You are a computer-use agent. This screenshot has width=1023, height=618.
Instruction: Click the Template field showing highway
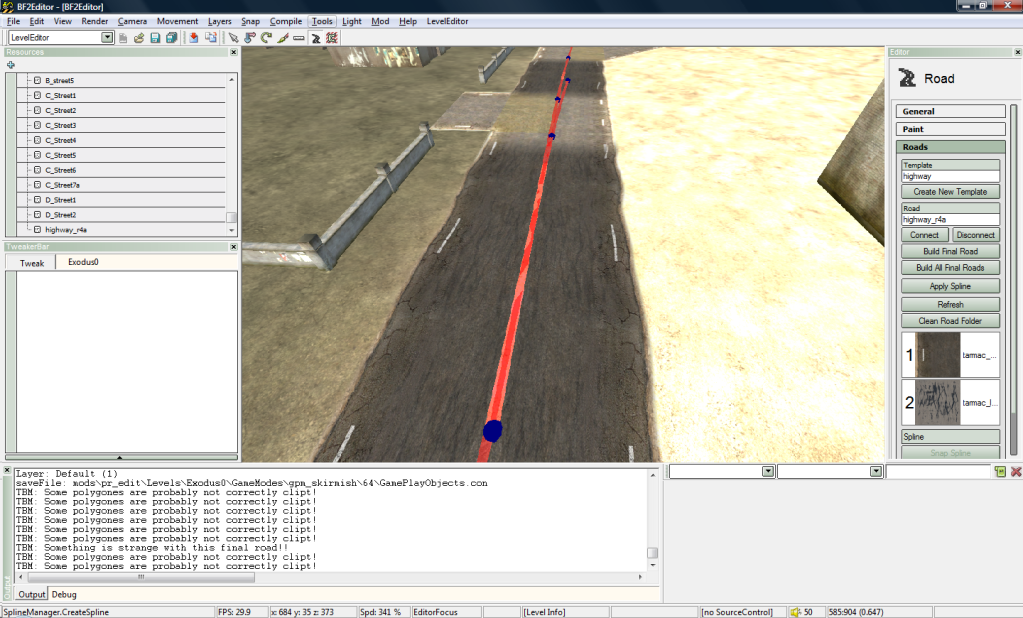951,176
